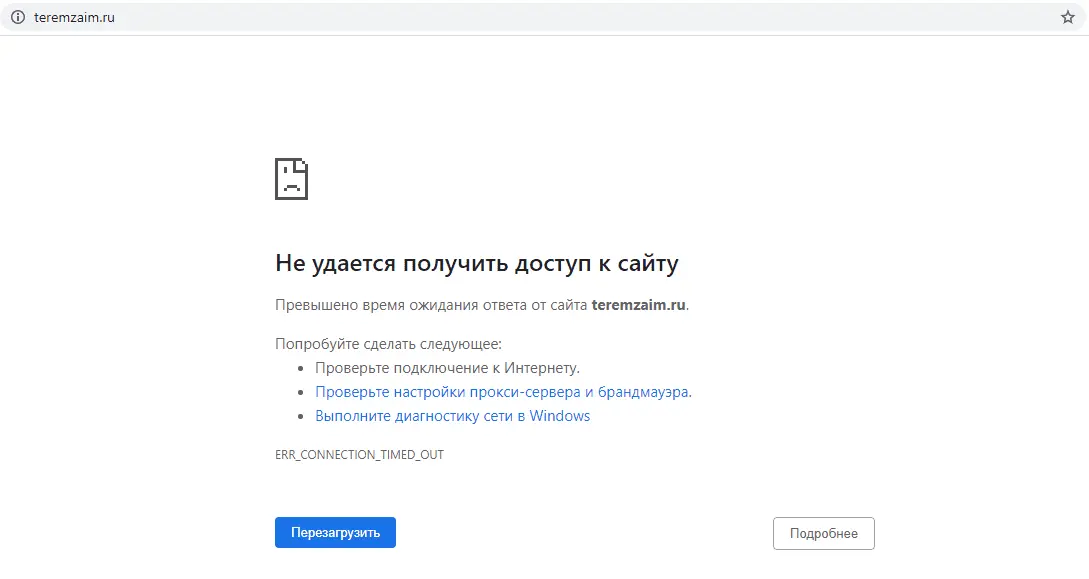
Task: Select the ERR_CONNECTION_TIMED_OUT code
Action: click(x=360, y=454)
